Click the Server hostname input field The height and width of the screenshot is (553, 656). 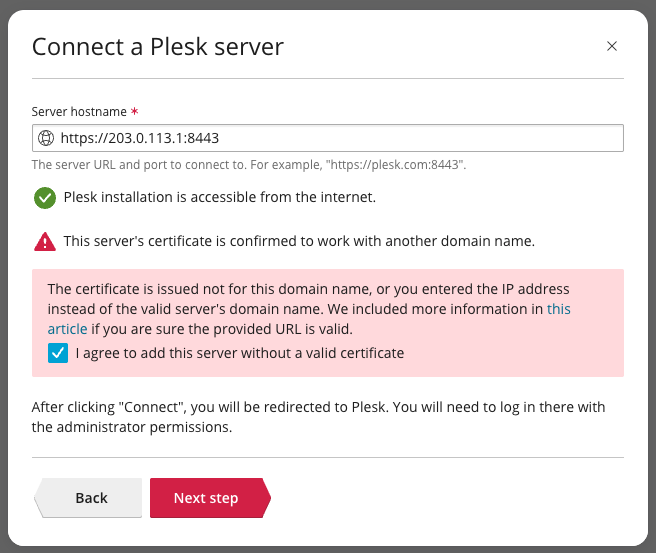(328, 138)
